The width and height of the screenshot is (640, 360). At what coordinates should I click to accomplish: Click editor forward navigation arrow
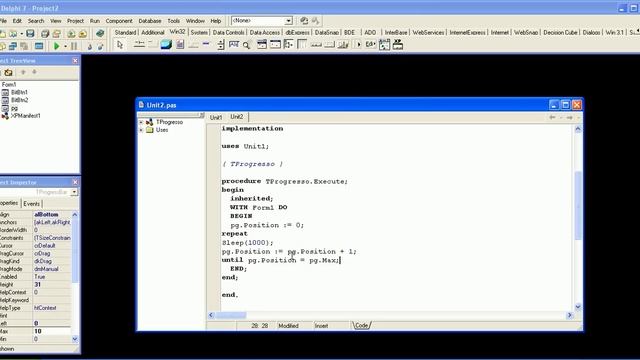coord(569,117)
